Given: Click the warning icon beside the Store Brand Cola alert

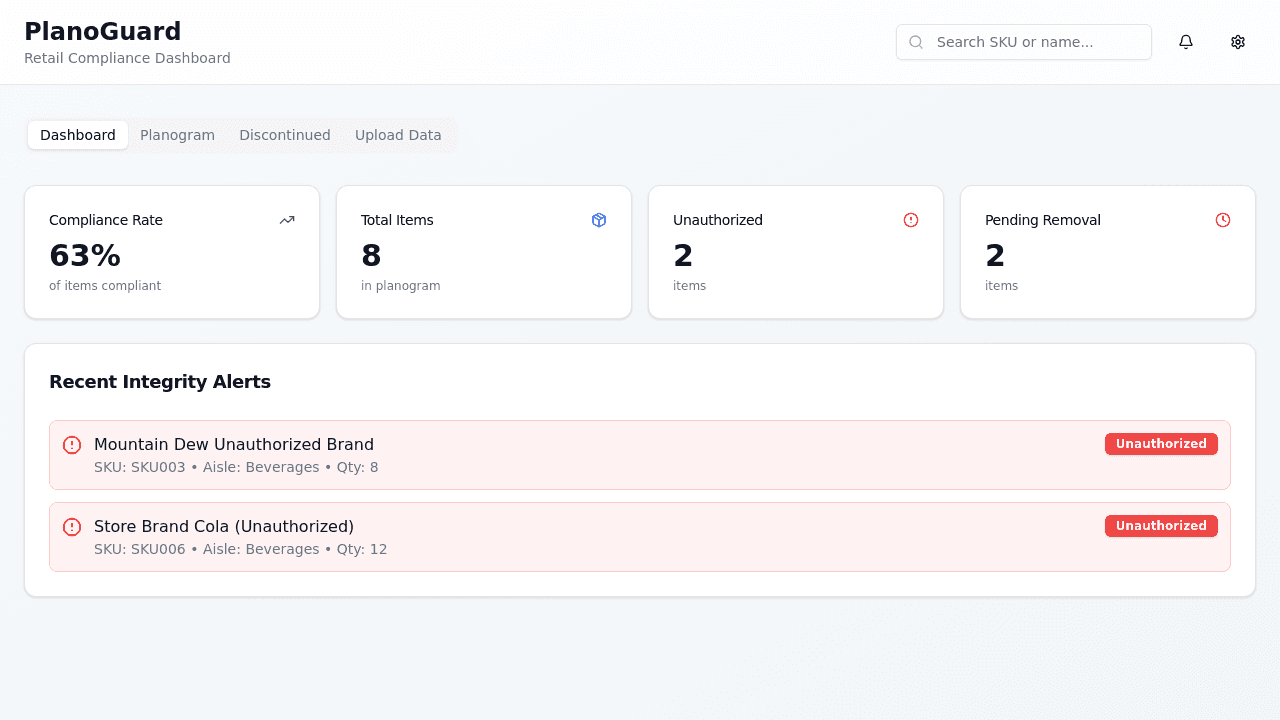Looking at the screenshot, I should tap(72, 527).
